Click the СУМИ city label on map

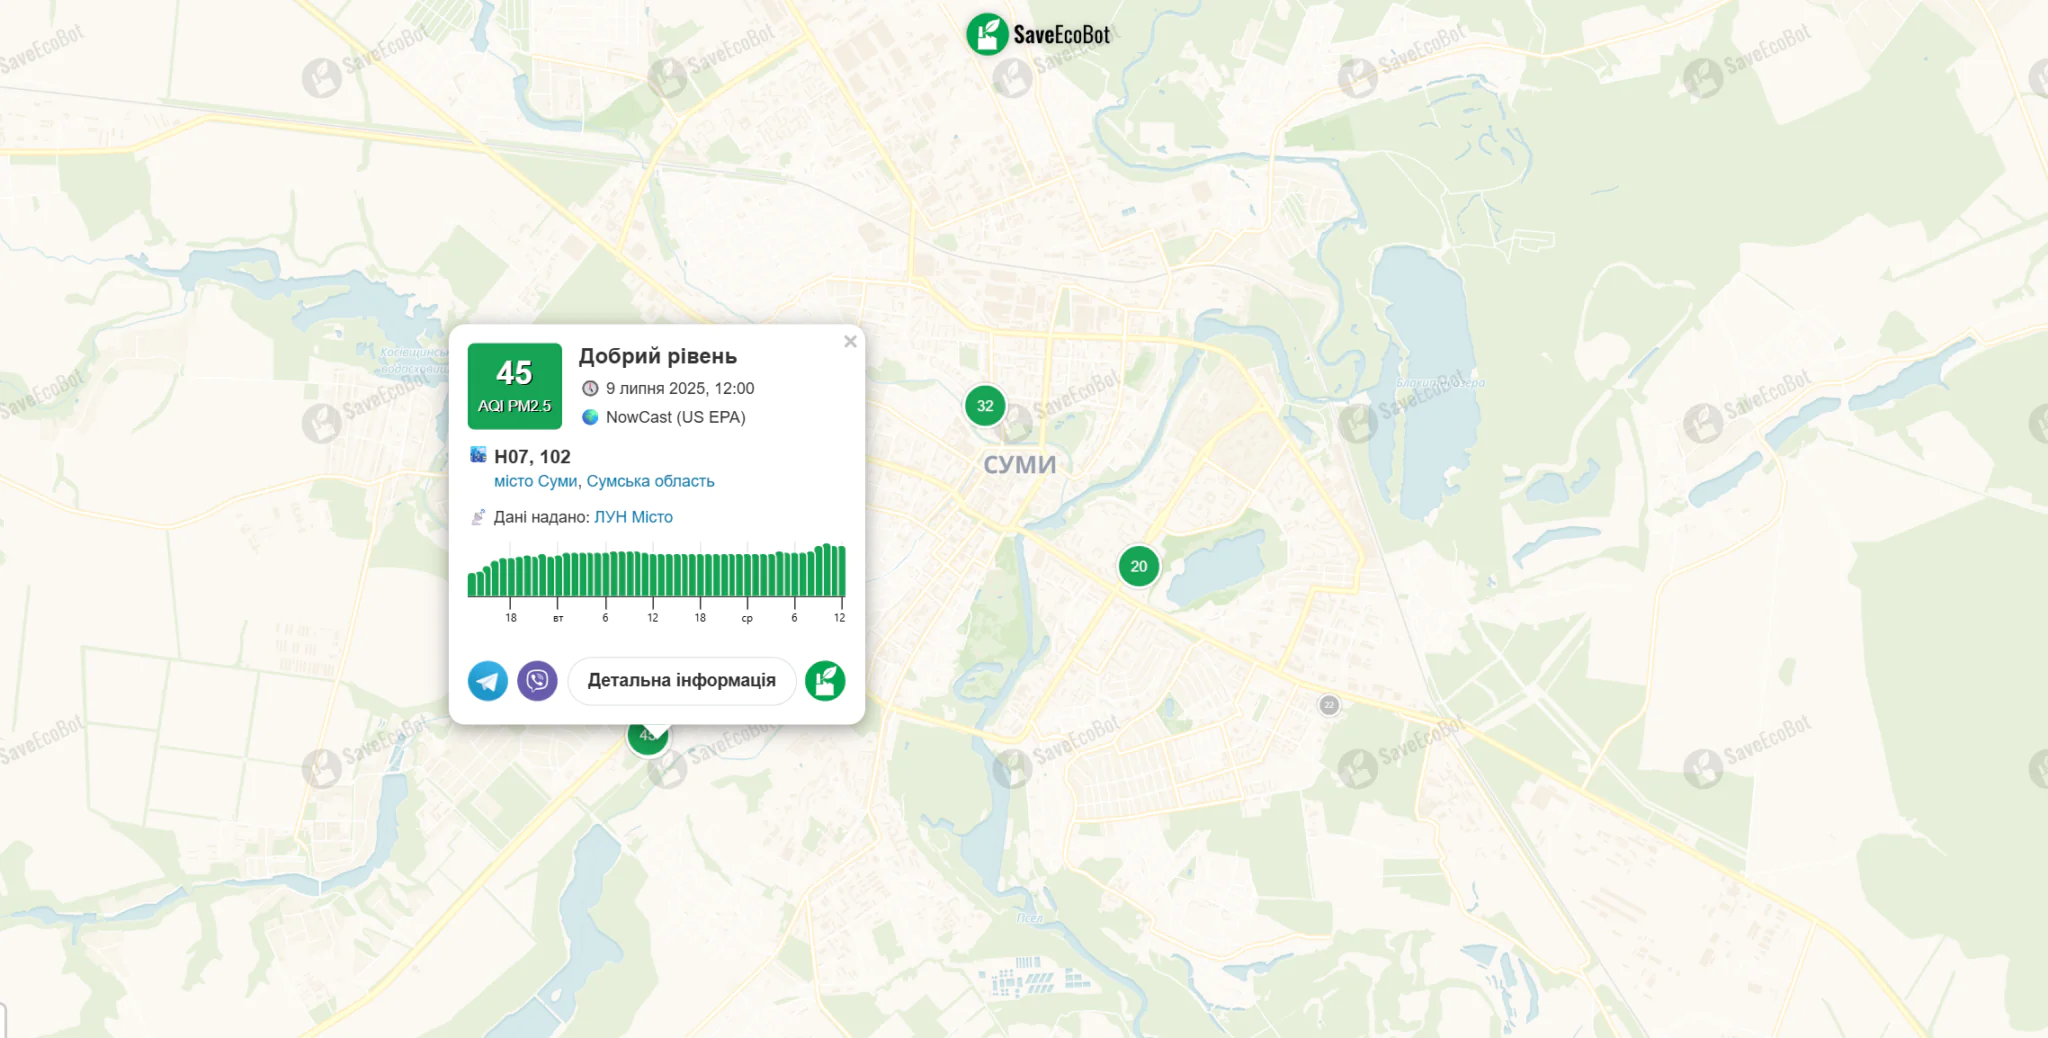point(1019,465)
